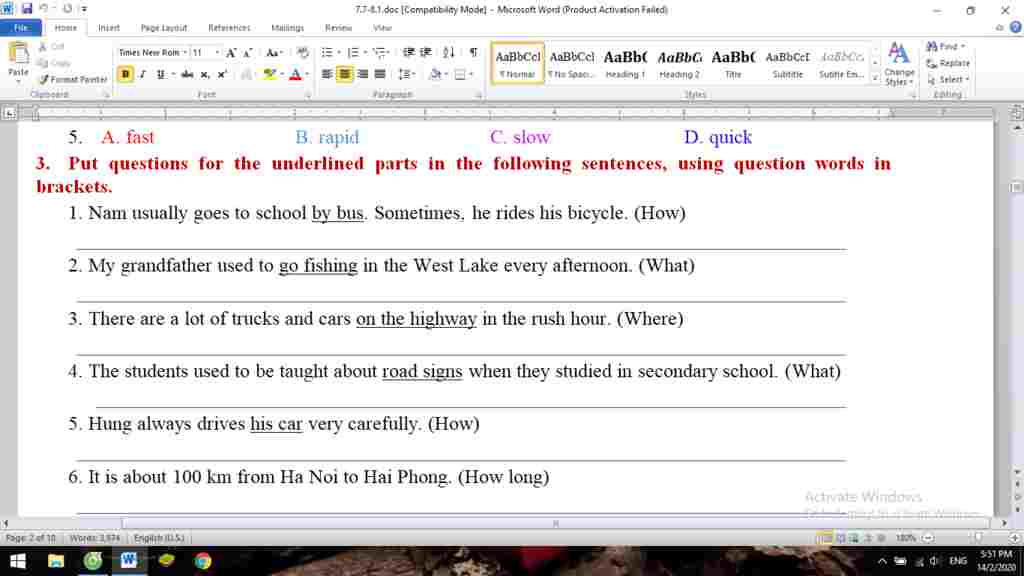Apply the Heading 1 style

click(625, 63)
